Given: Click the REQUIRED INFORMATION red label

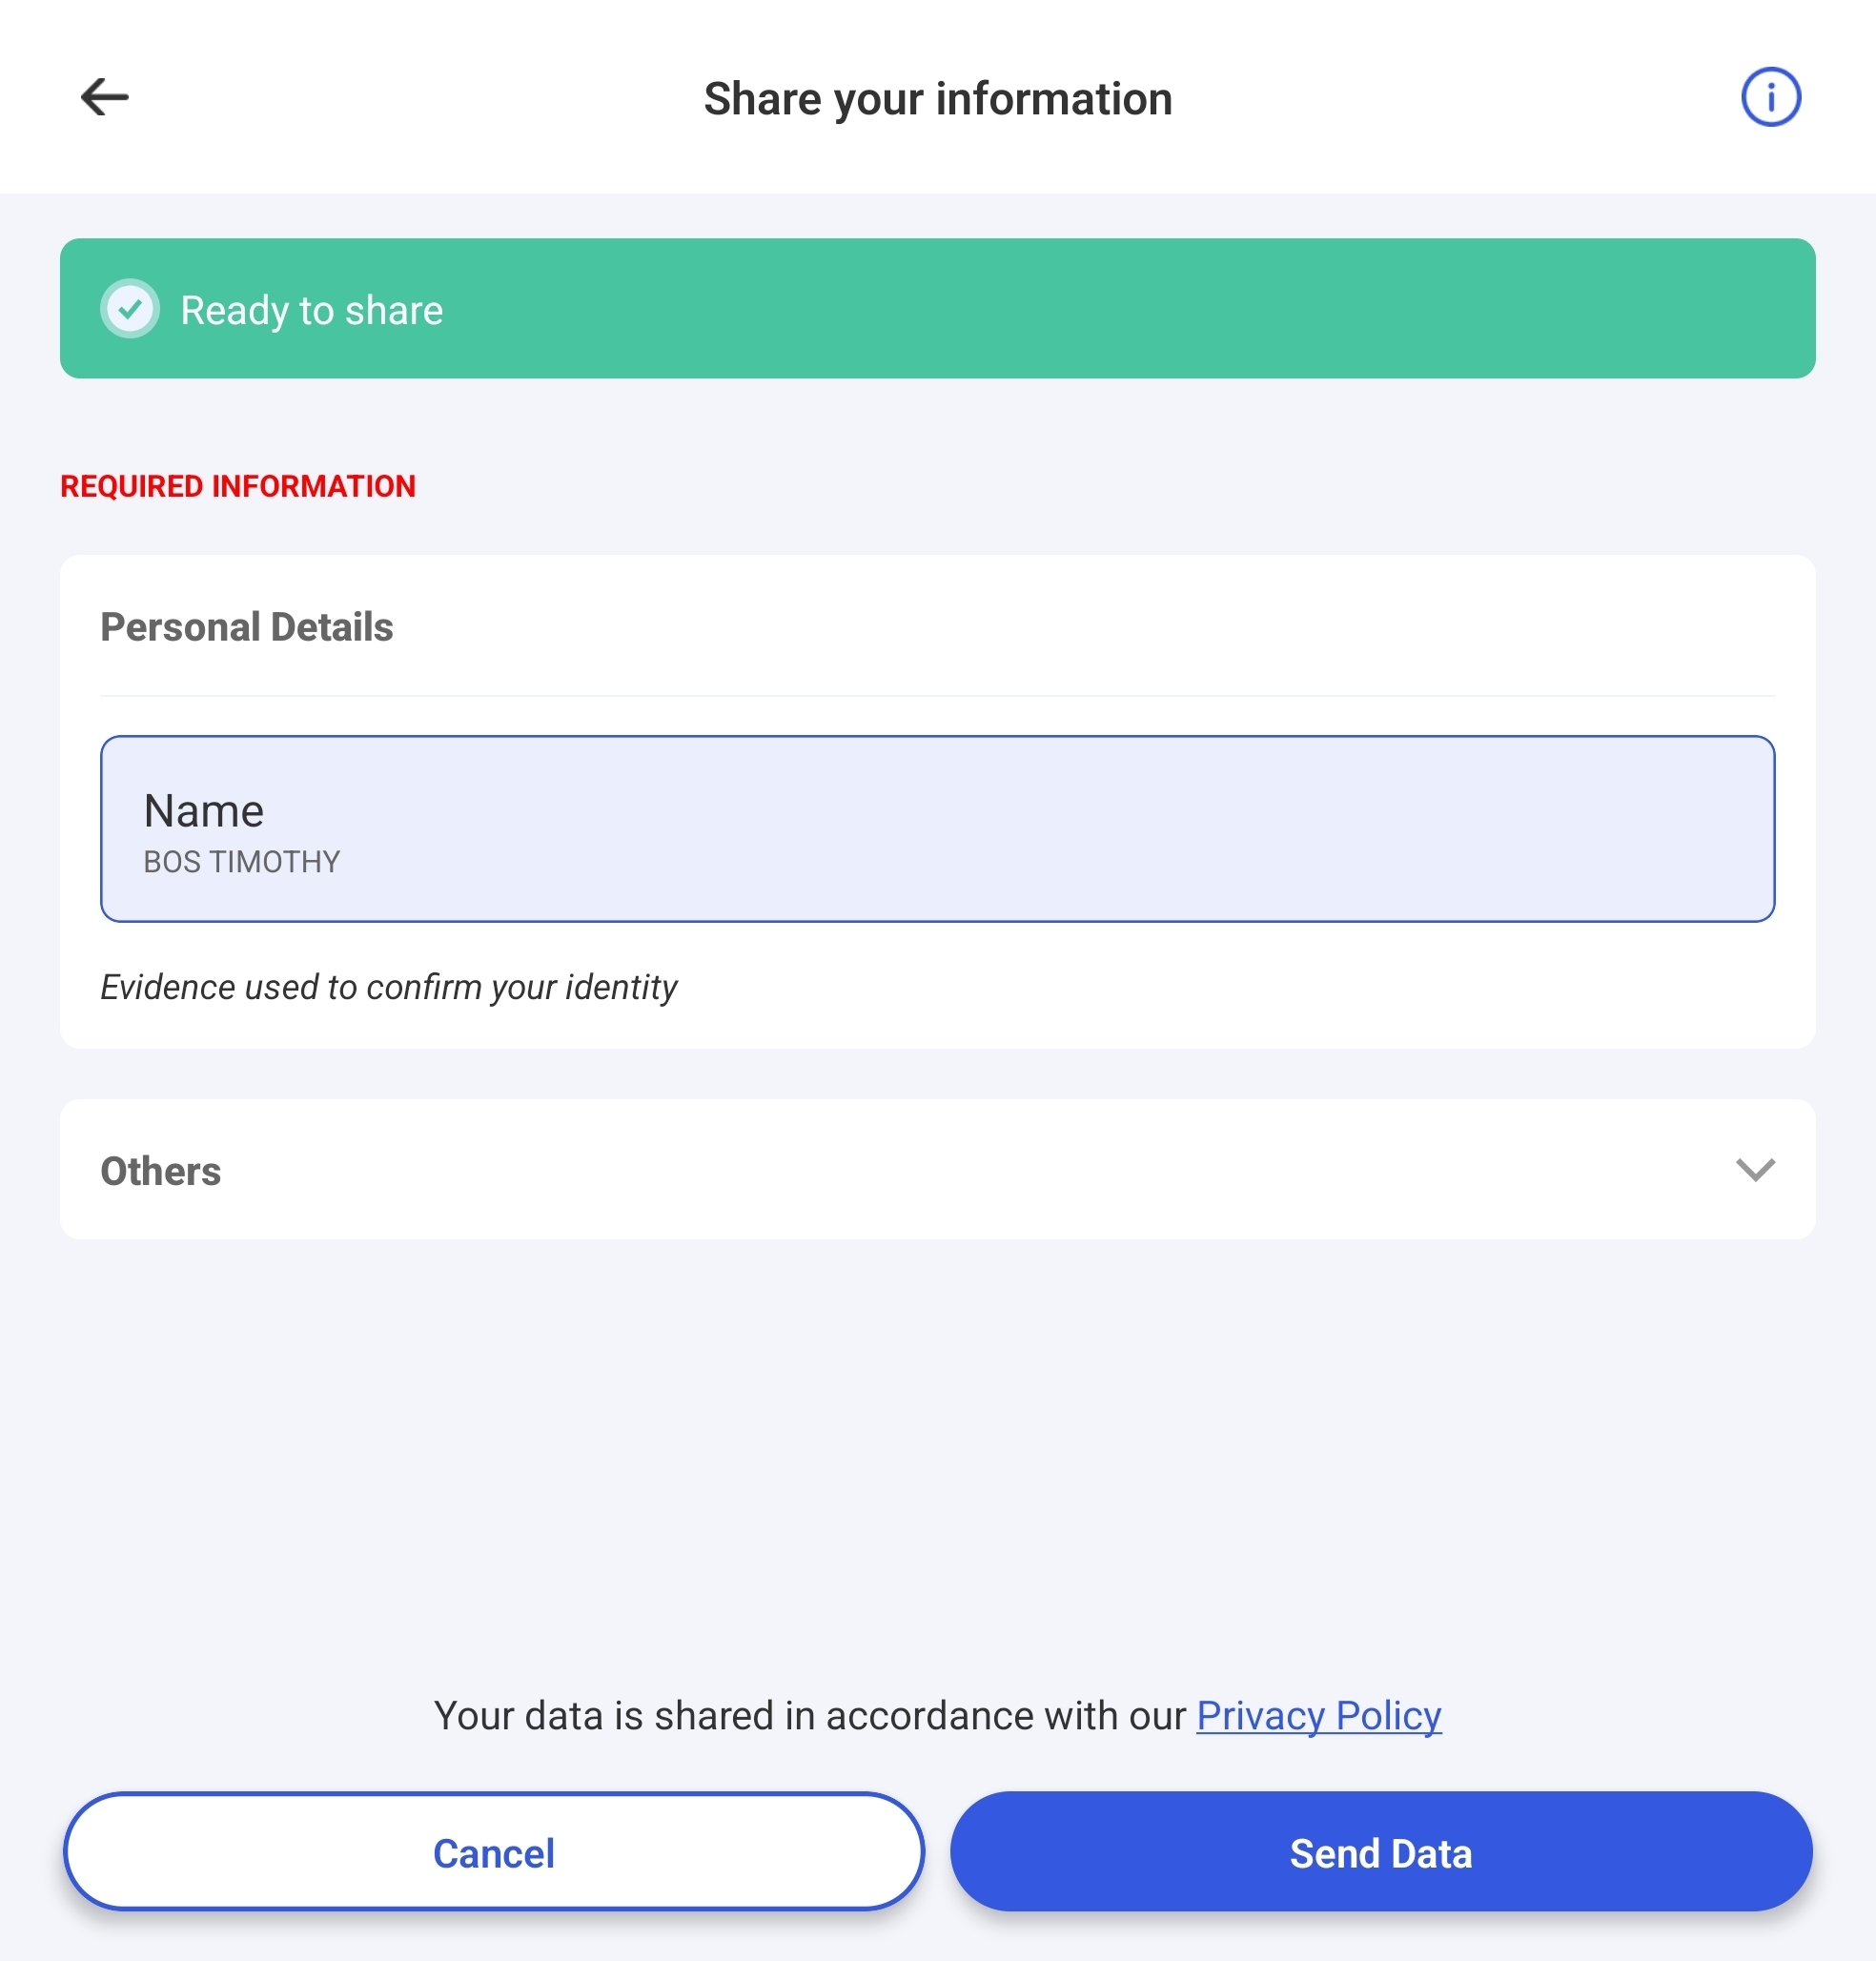Looking at the screenshot, I should tap(238, 486).
